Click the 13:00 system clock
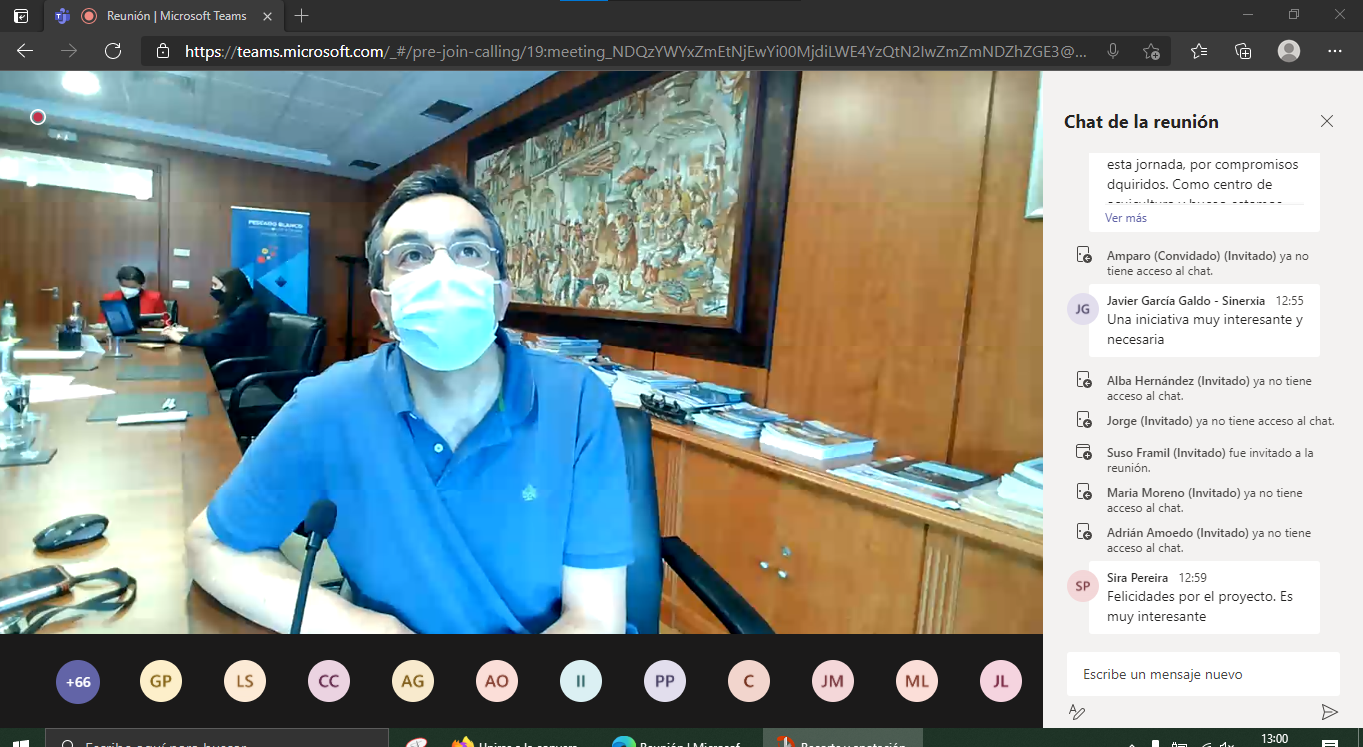The width and height of the screenshot is (1363, 747). (1275, 739)
